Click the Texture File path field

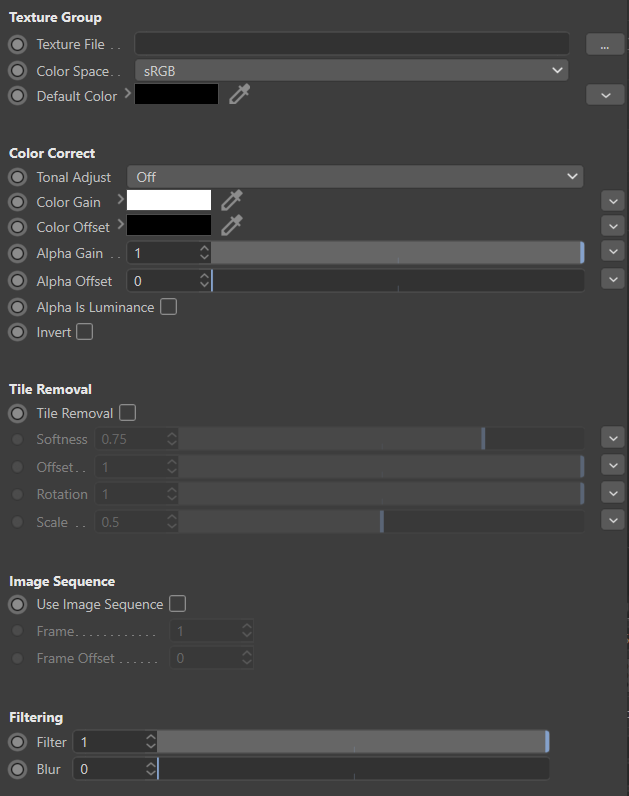[351, 44]
